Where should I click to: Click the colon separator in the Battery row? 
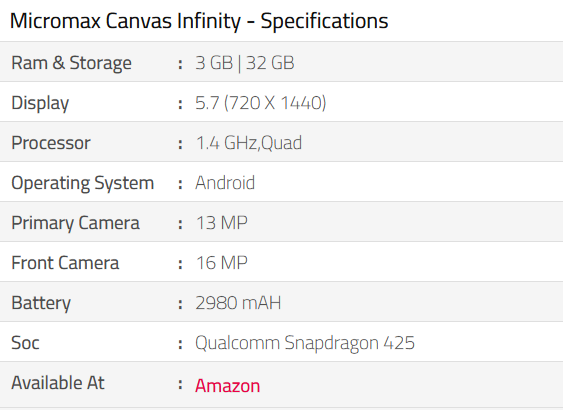[x=180, y=304]
